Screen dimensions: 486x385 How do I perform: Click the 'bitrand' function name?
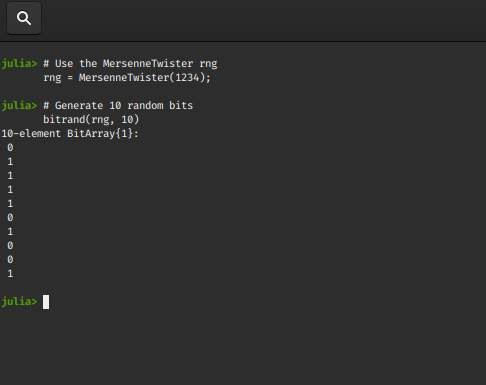click(64, 119)
